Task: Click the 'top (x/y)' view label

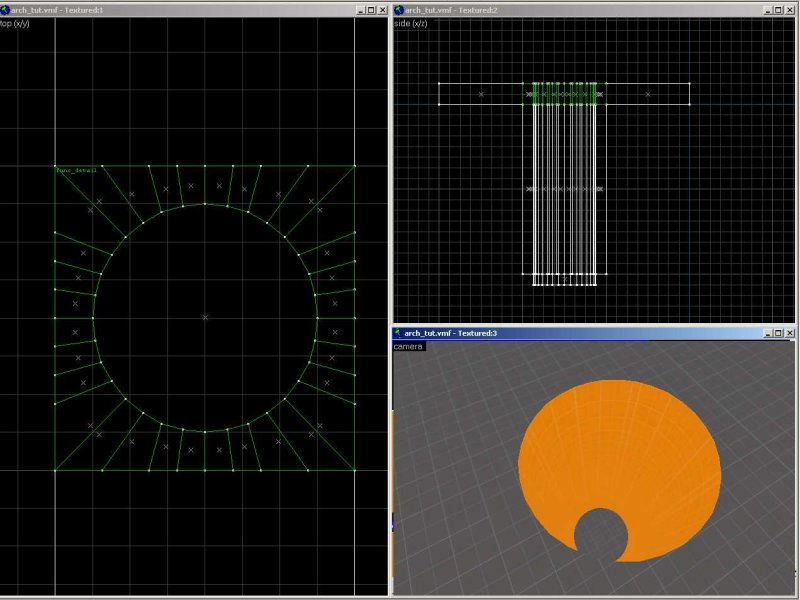Action: coord(15,23)
